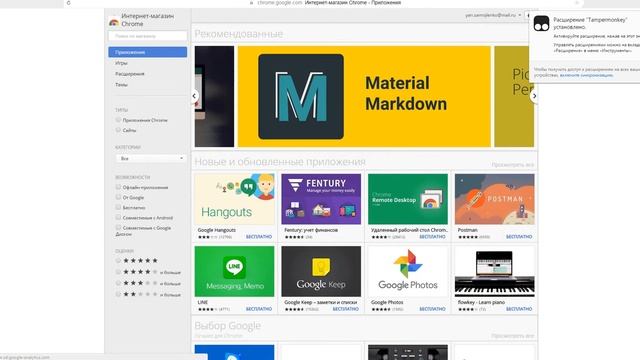The image size is (640, 360).
Task: Click БЕСПЛАТНО under Chrome Remote Desktop
Action: (432, 237)
